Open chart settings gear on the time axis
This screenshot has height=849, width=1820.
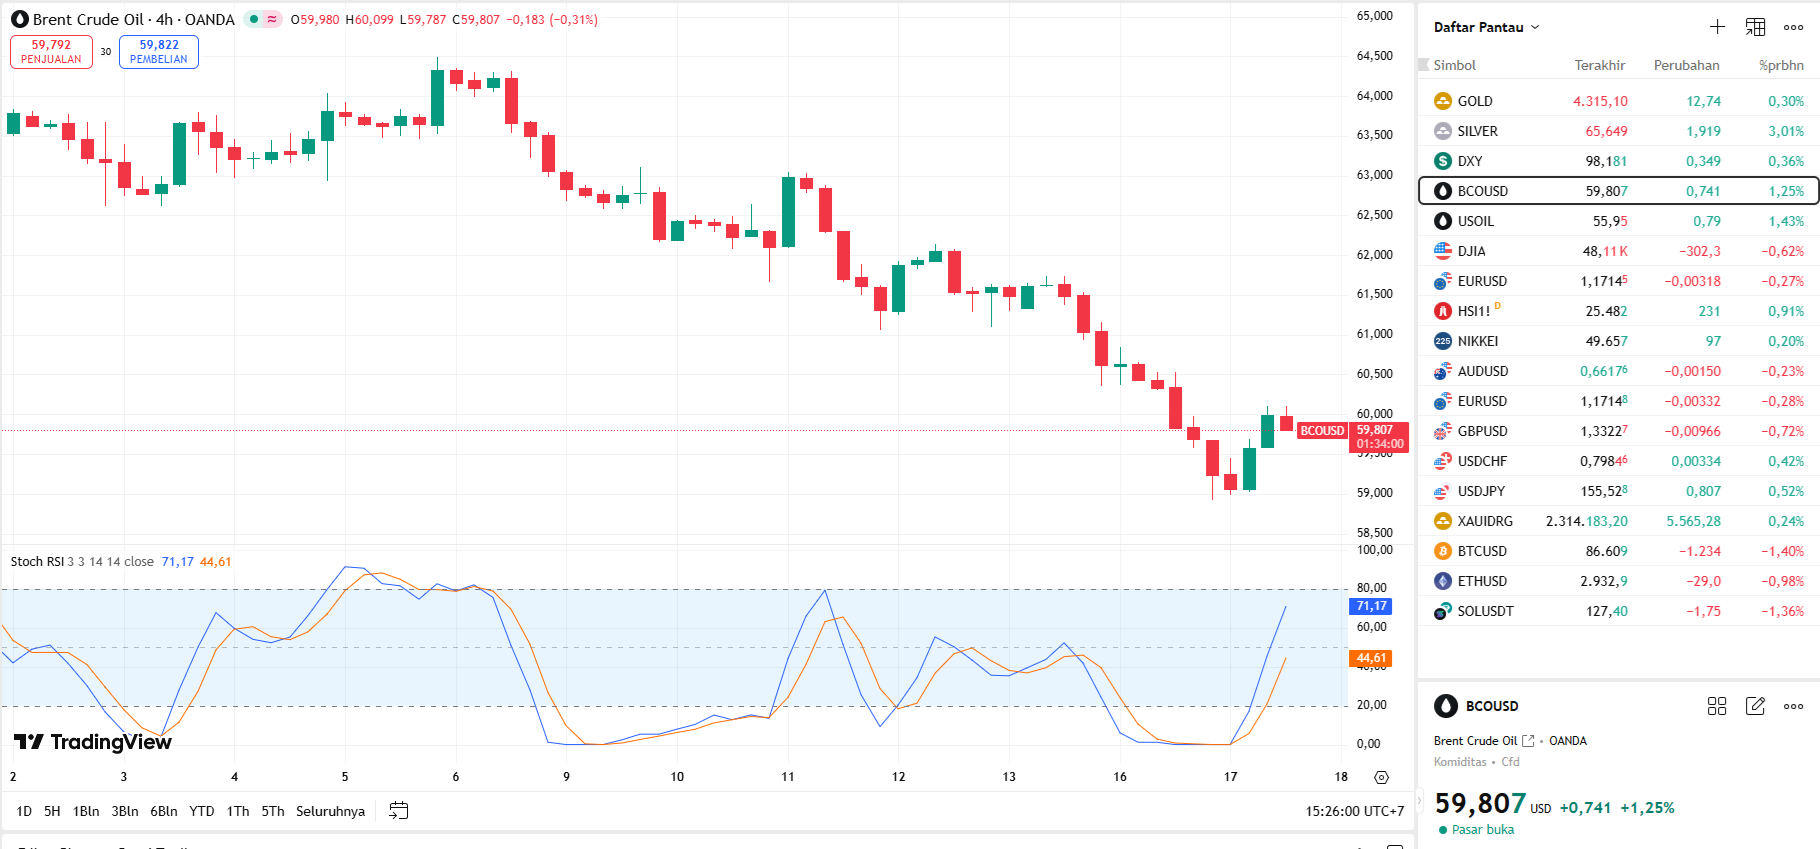pyautogui.click(x=1381, y=777)
